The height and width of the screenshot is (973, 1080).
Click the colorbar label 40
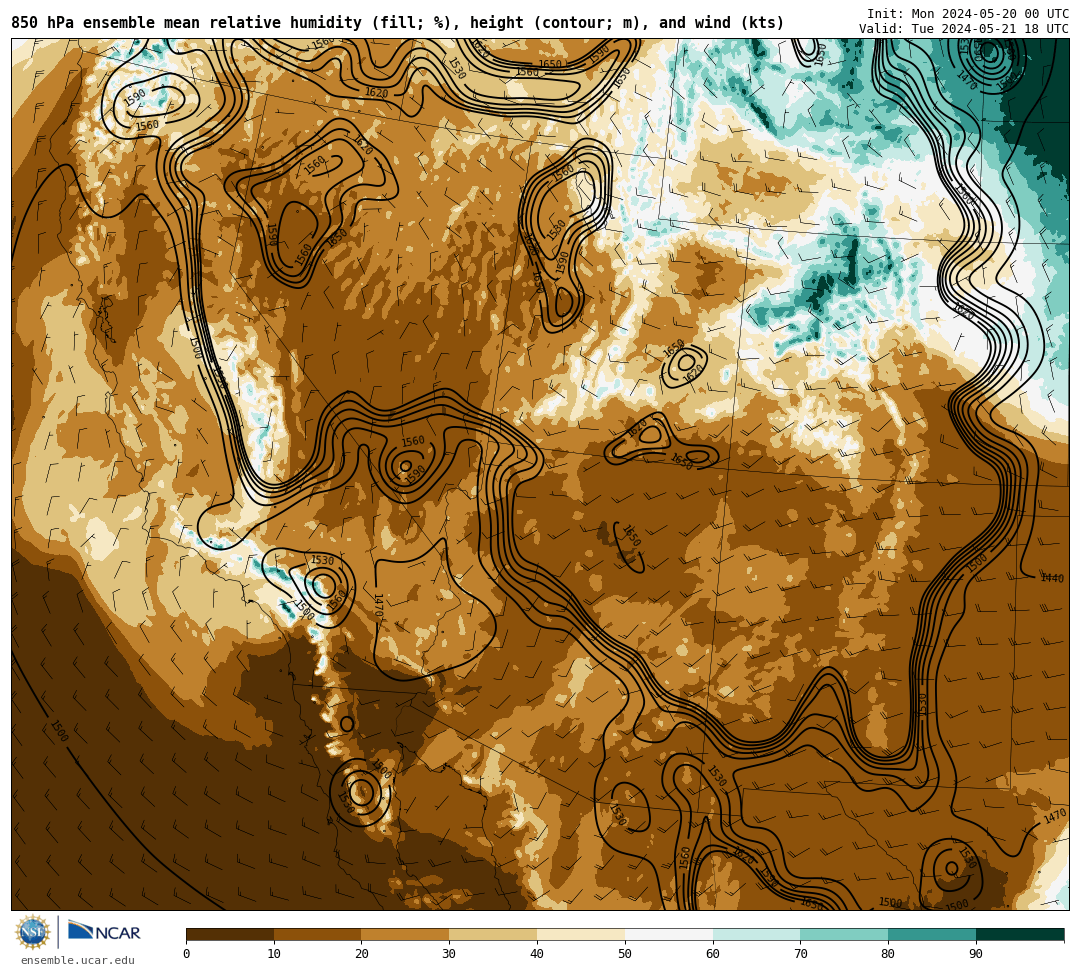(537, 954)
